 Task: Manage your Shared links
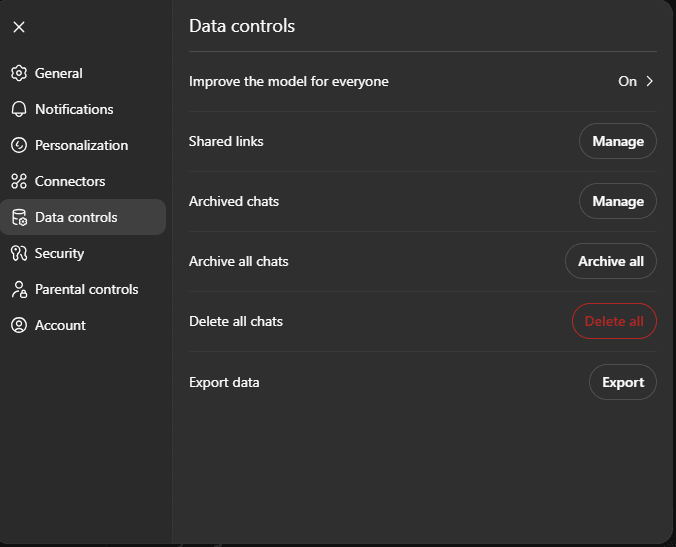[617, 141]
